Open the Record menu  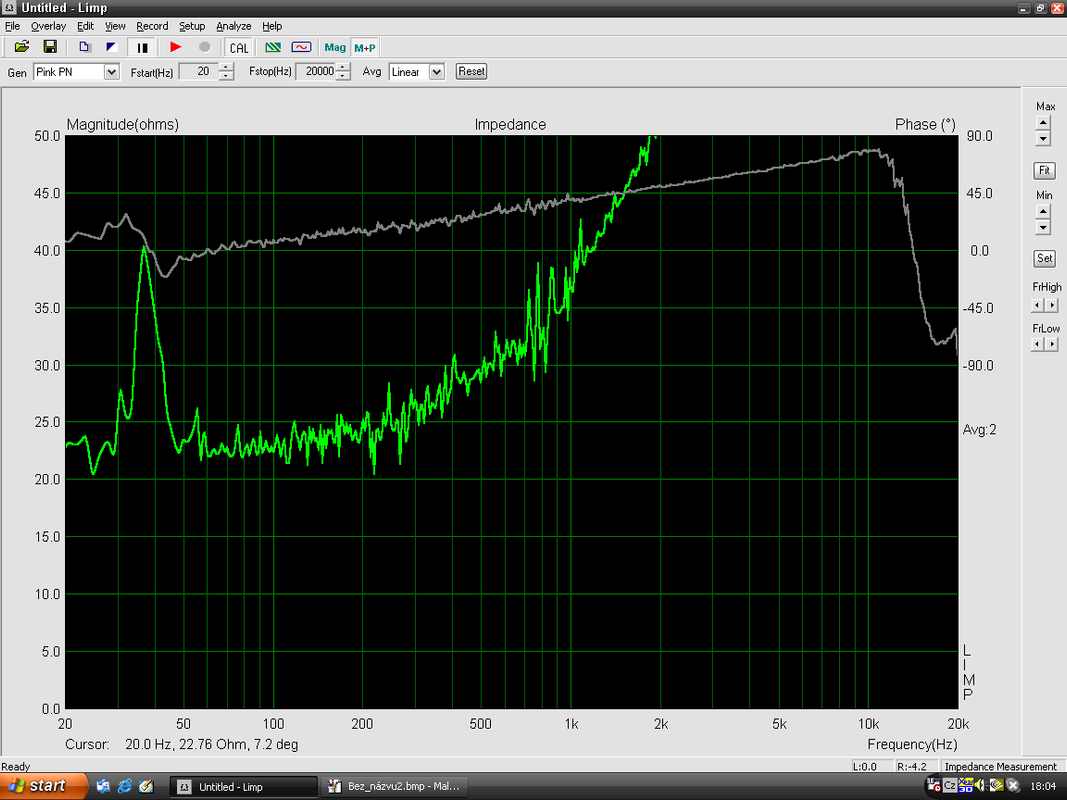coord(152,26)
